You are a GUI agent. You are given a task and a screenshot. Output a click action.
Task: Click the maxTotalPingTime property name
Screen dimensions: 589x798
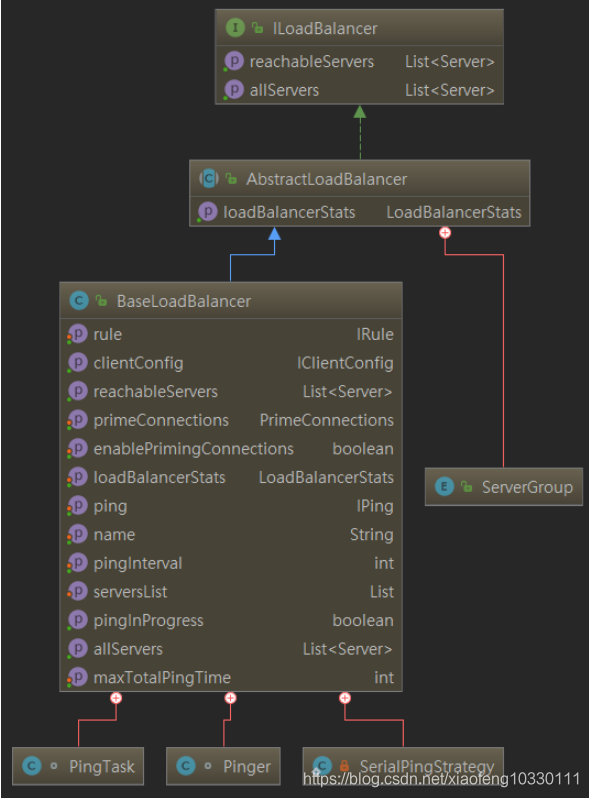click(162, 677)
